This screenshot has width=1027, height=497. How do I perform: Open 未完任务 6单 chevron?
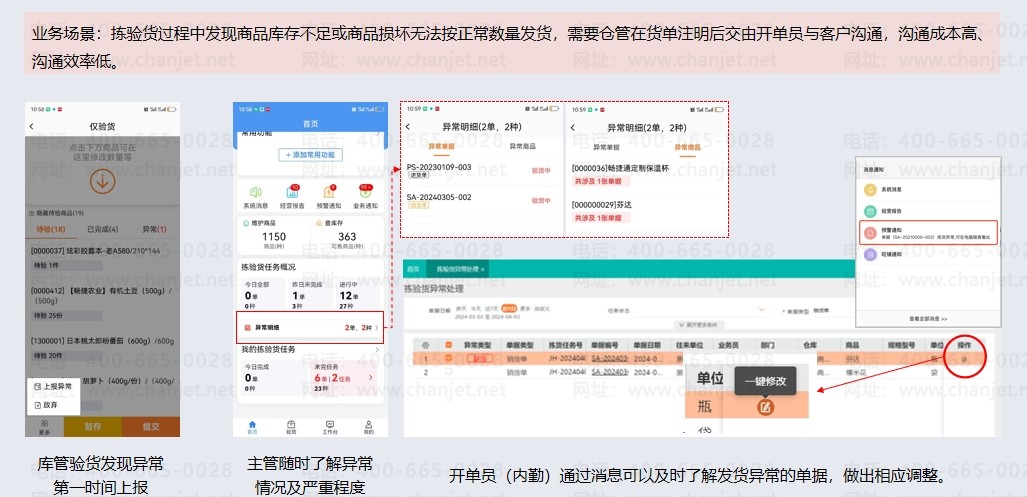click(x=371, y=378)
